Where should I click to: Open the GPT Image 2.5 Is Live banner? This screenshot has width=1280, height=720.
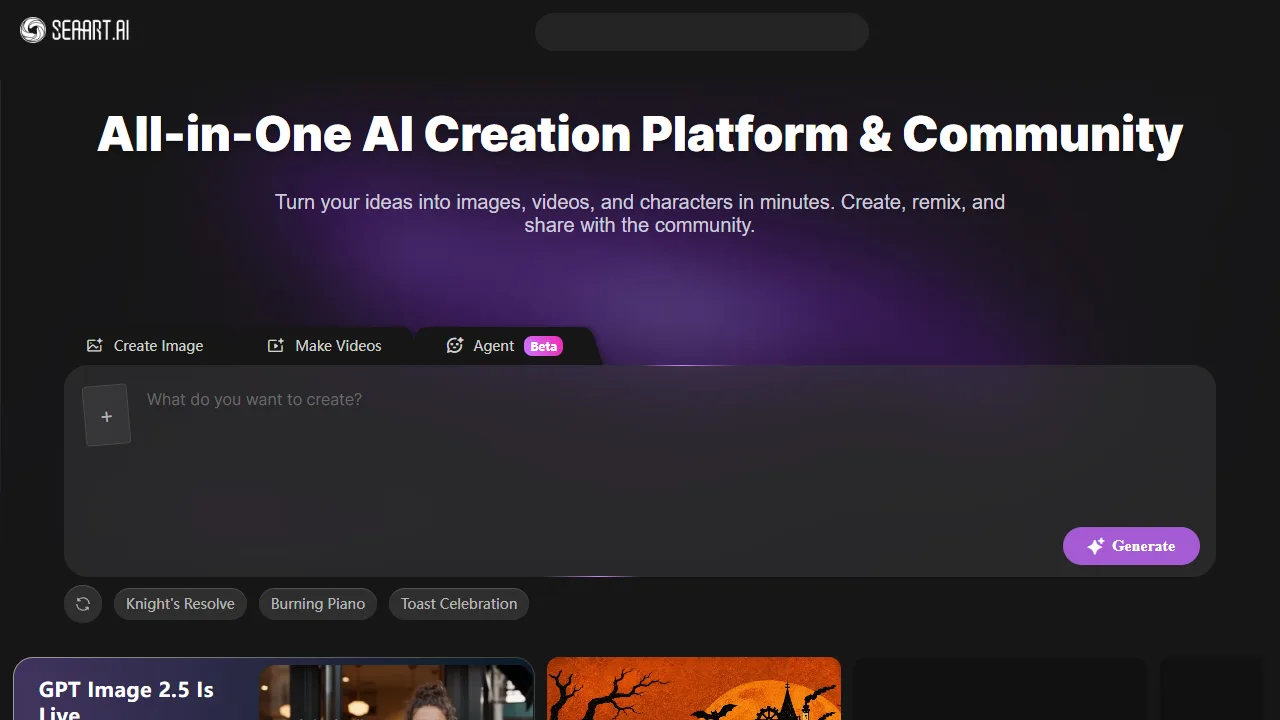coord(274,689)
